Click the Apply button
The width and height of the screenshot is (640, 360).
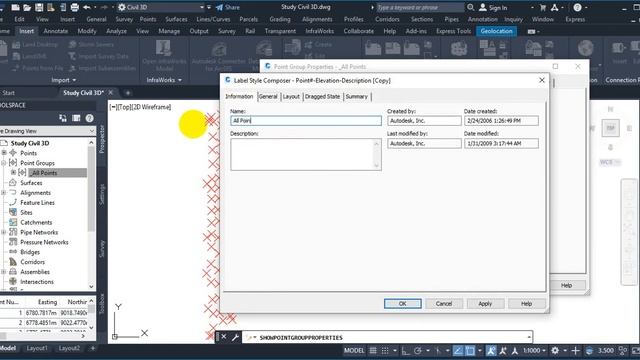coord(485,304)
